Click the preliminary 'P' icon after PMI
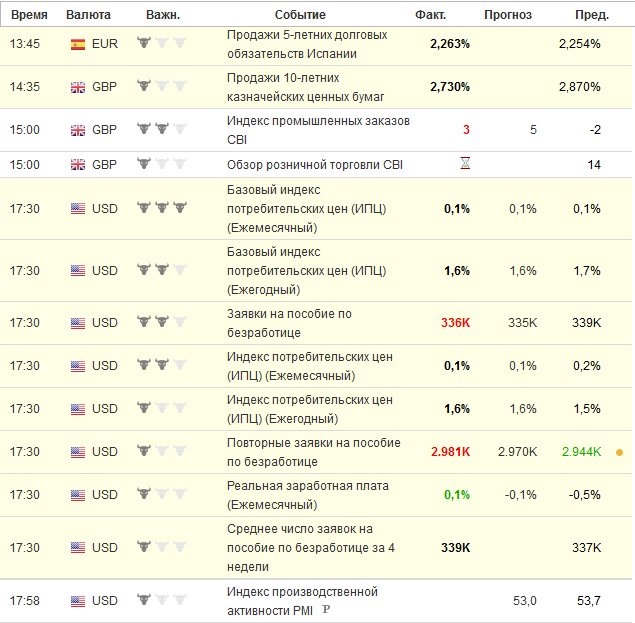635x623 pixels. (326, 609)
